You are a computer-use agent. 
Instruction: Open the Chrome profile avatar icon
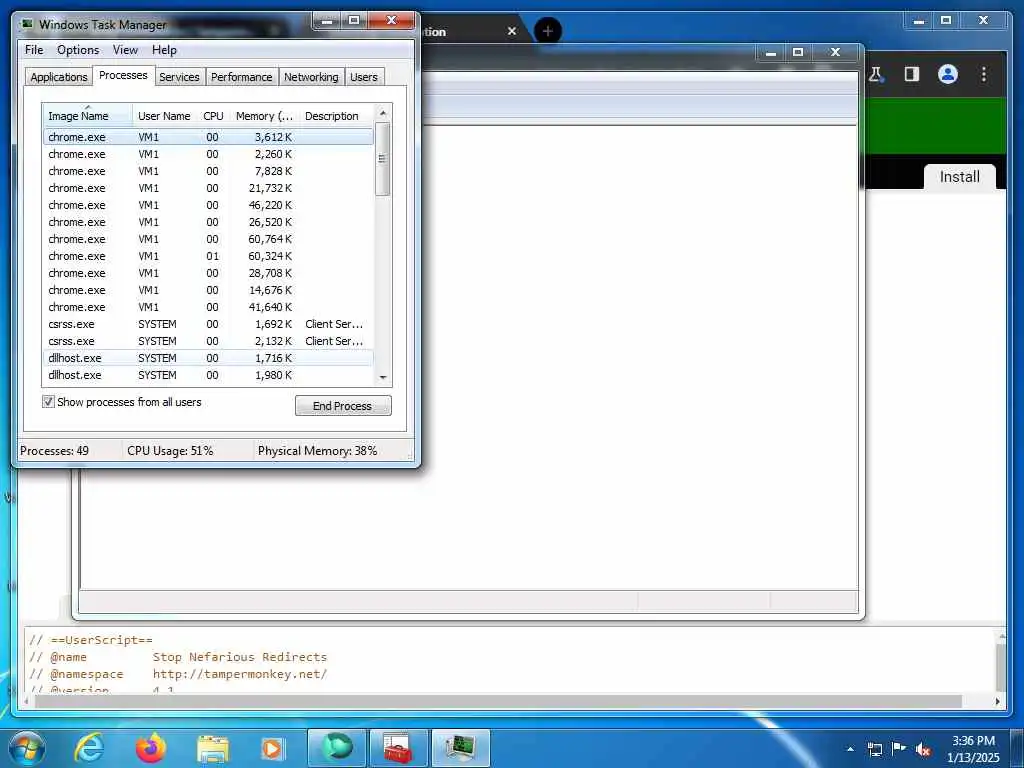948,74
